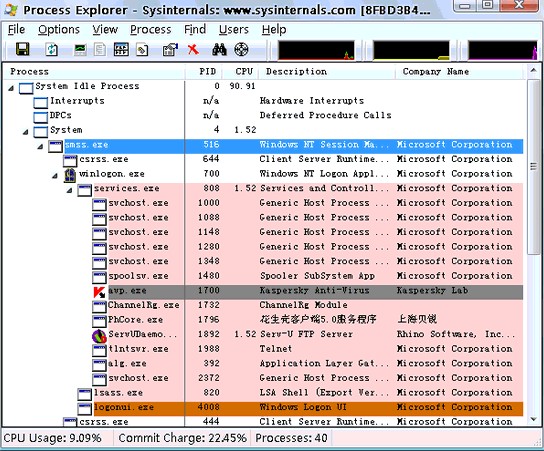Screen dimensions: 544x451
Task: Click the icon next to System Idle Process
Action: 26,88
